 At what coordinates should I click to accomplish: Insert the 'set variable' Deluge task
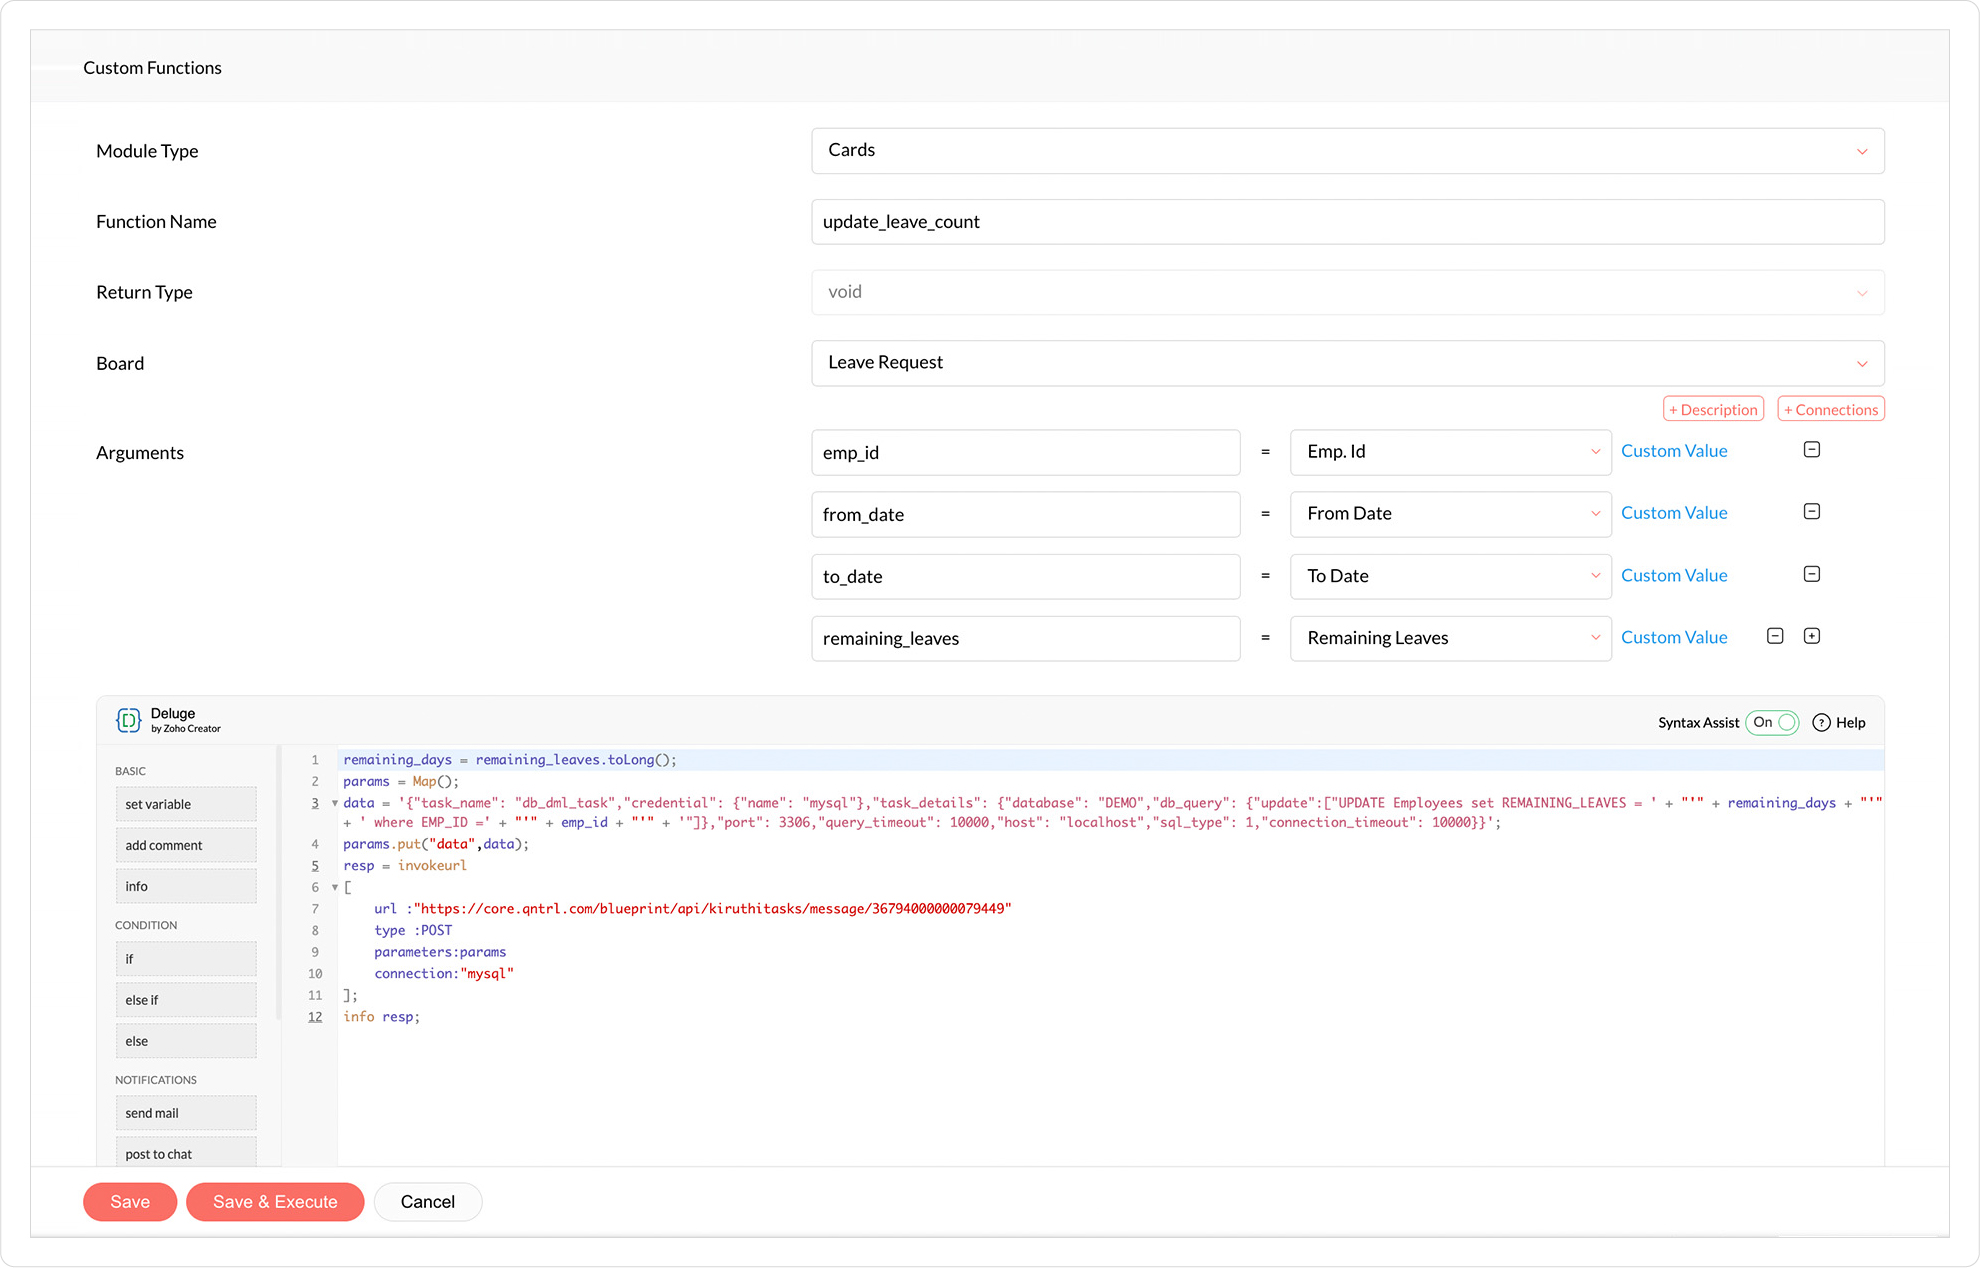(x=185, y=804)
